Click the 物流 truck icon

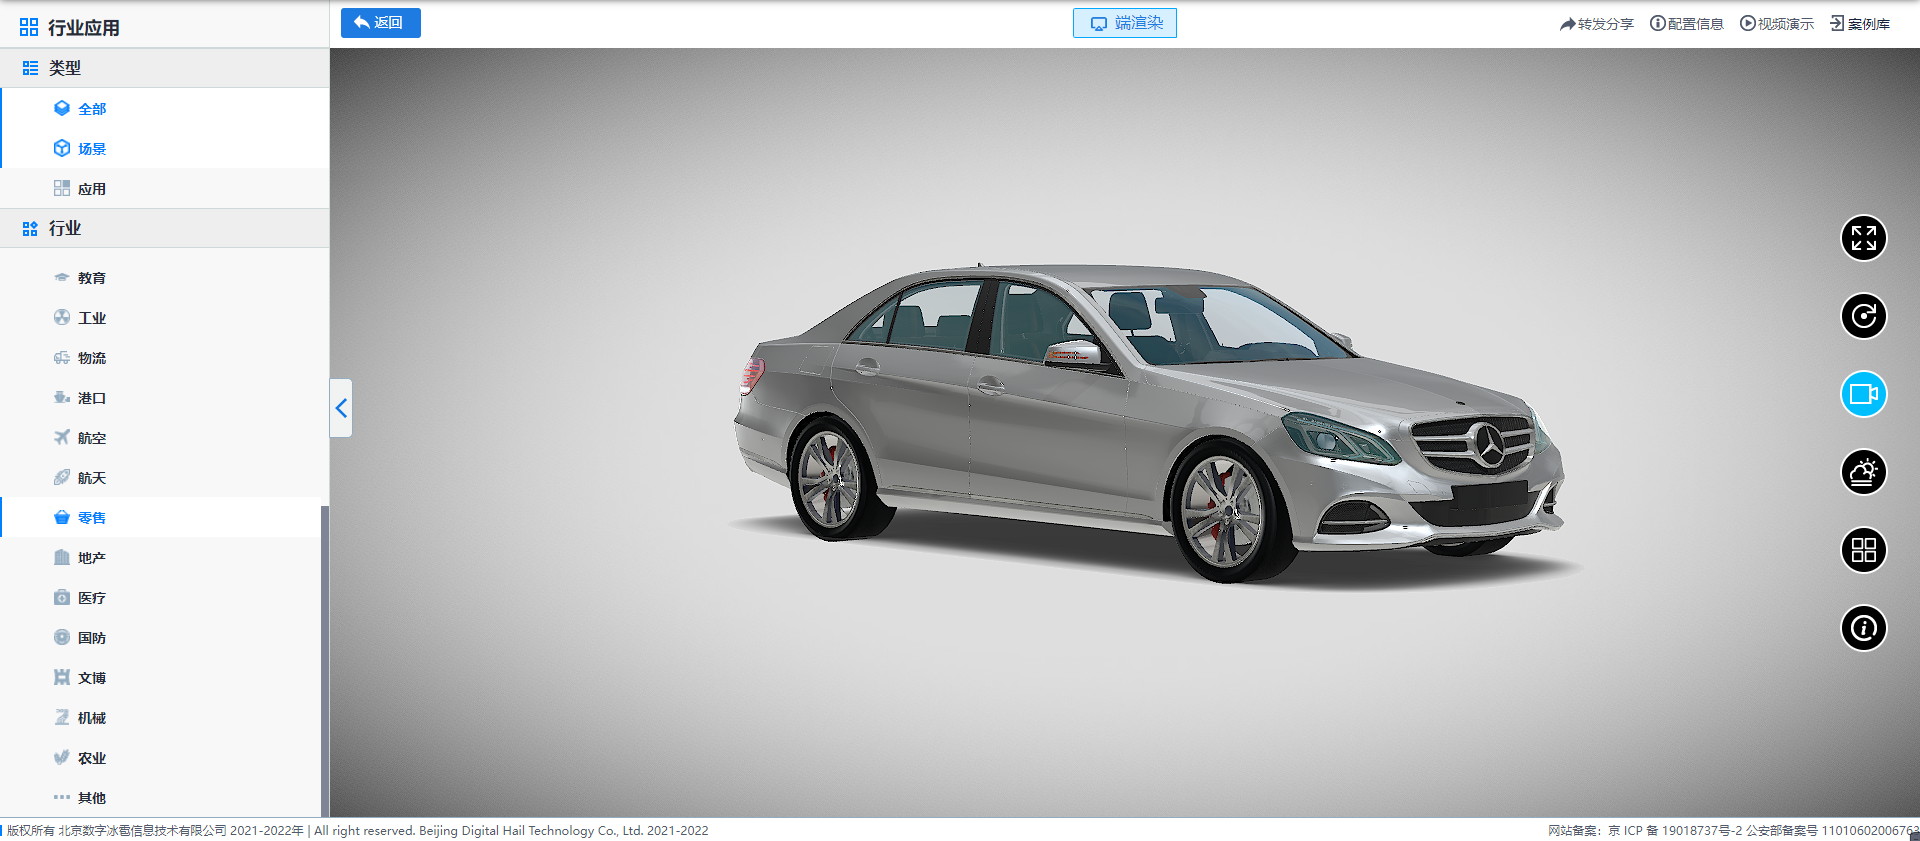click(62, 357)
